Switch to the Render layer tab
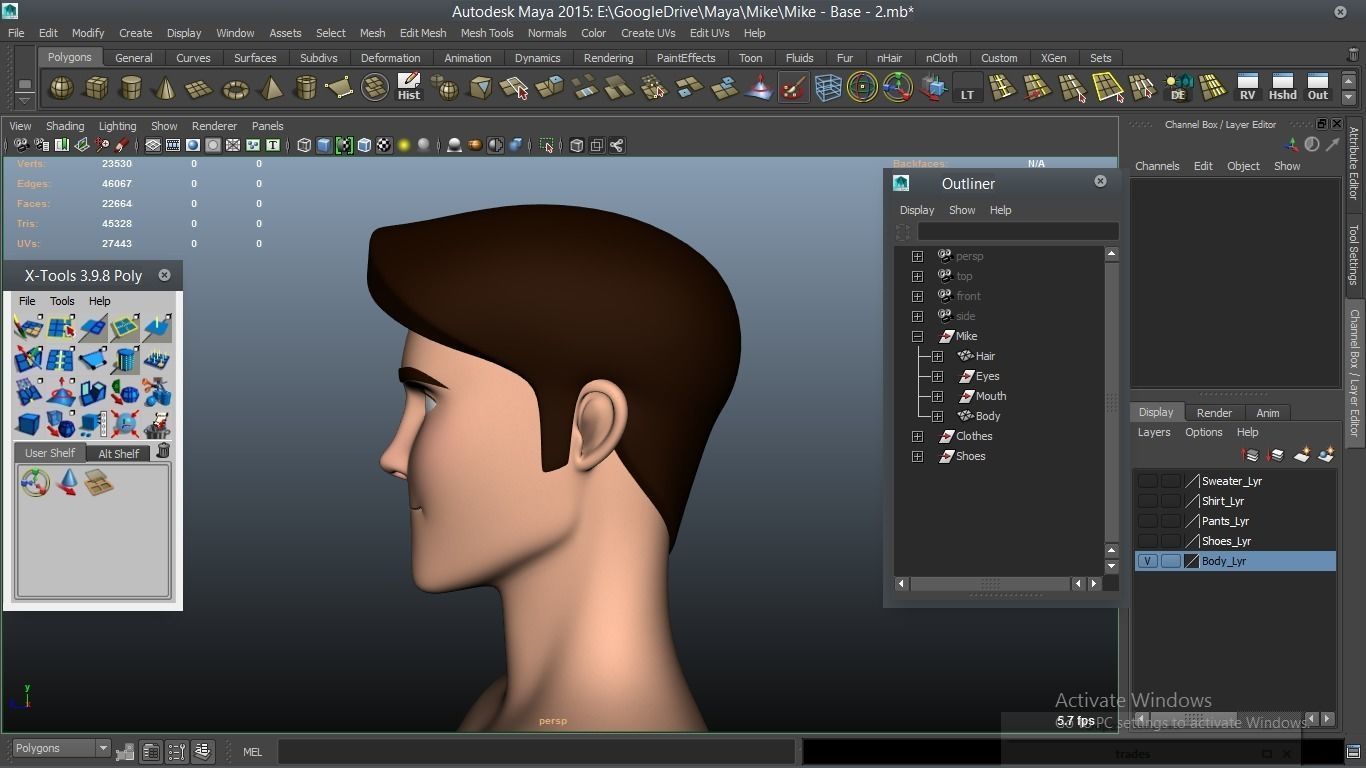1366x768 pixels. [1214, 412]
